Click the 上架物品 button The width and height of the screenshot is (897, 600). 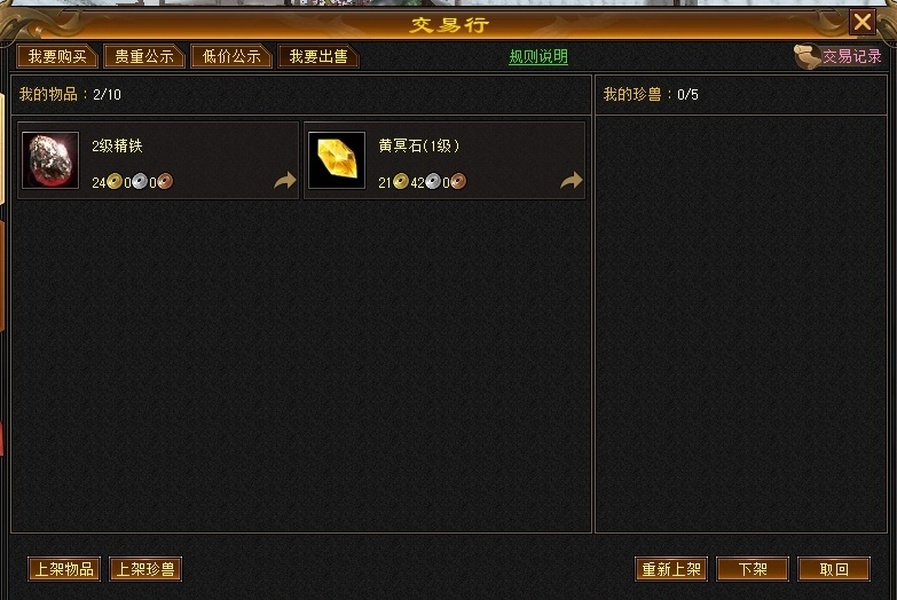[x=64, y=569]
